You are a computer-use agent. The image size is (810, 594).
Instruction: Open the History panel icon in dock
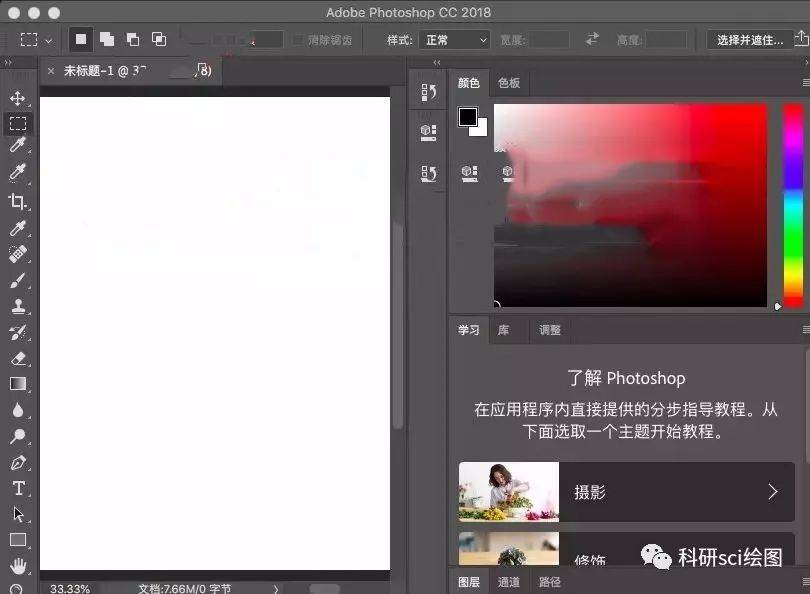point(428,93)
